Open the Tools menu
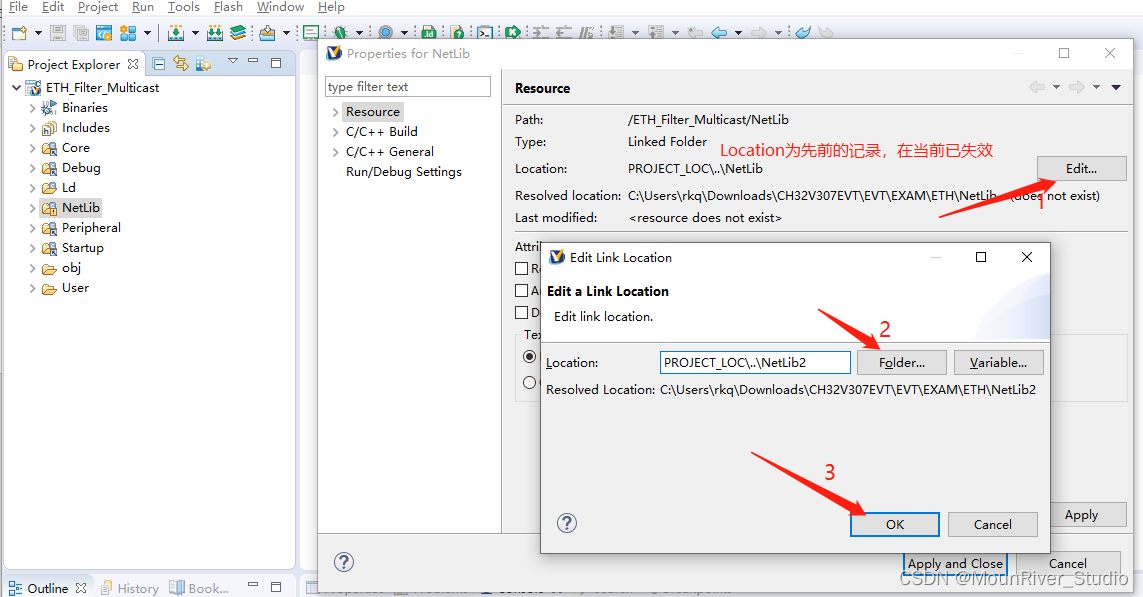The width and height of the screenshot is (1143, 597). (183, 7)
